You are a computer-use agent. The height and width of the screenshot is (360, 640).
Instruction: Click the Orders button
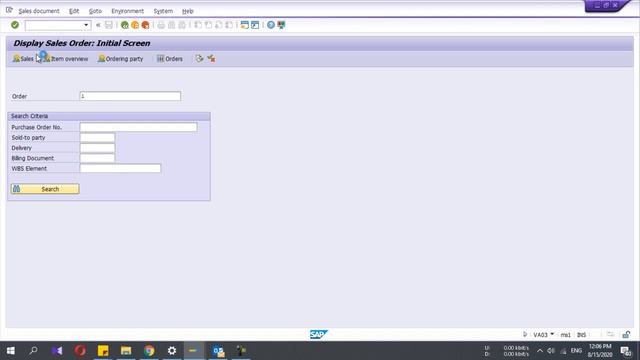(169, 59)
